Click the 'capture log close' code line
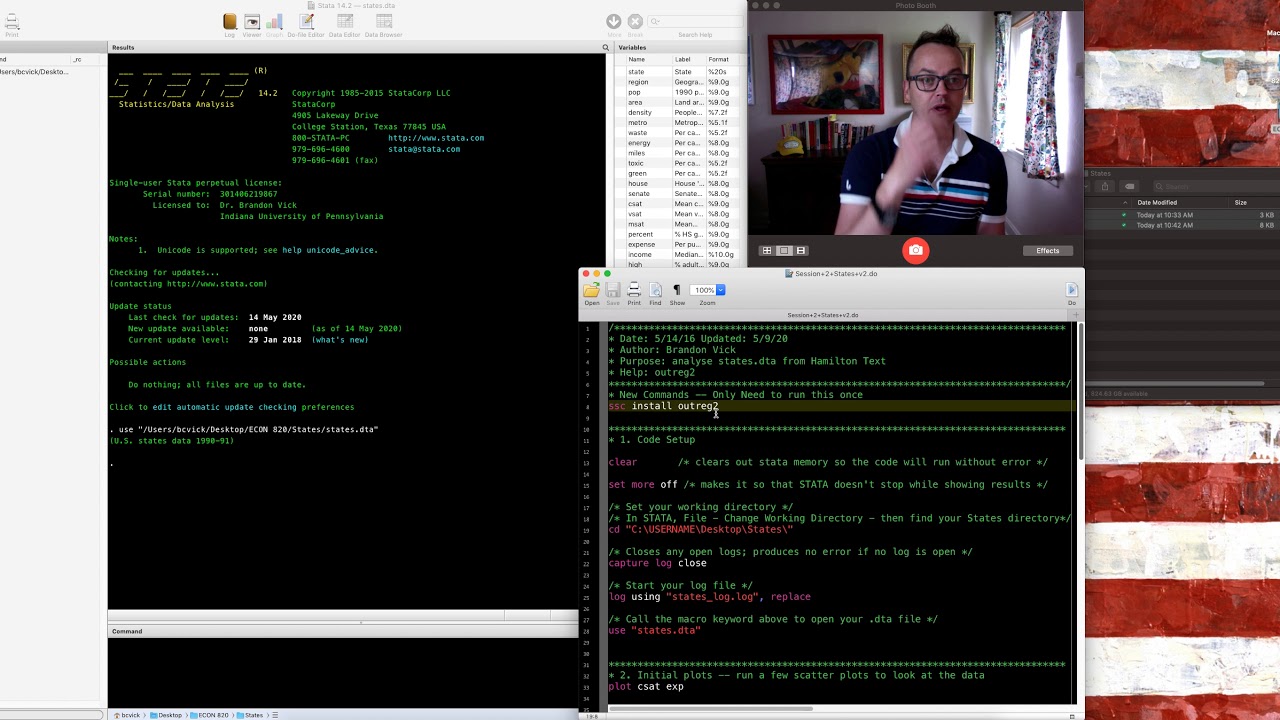Image resolution: width=1280 pixels, height=720 pixels. click(x=657, y=563)
